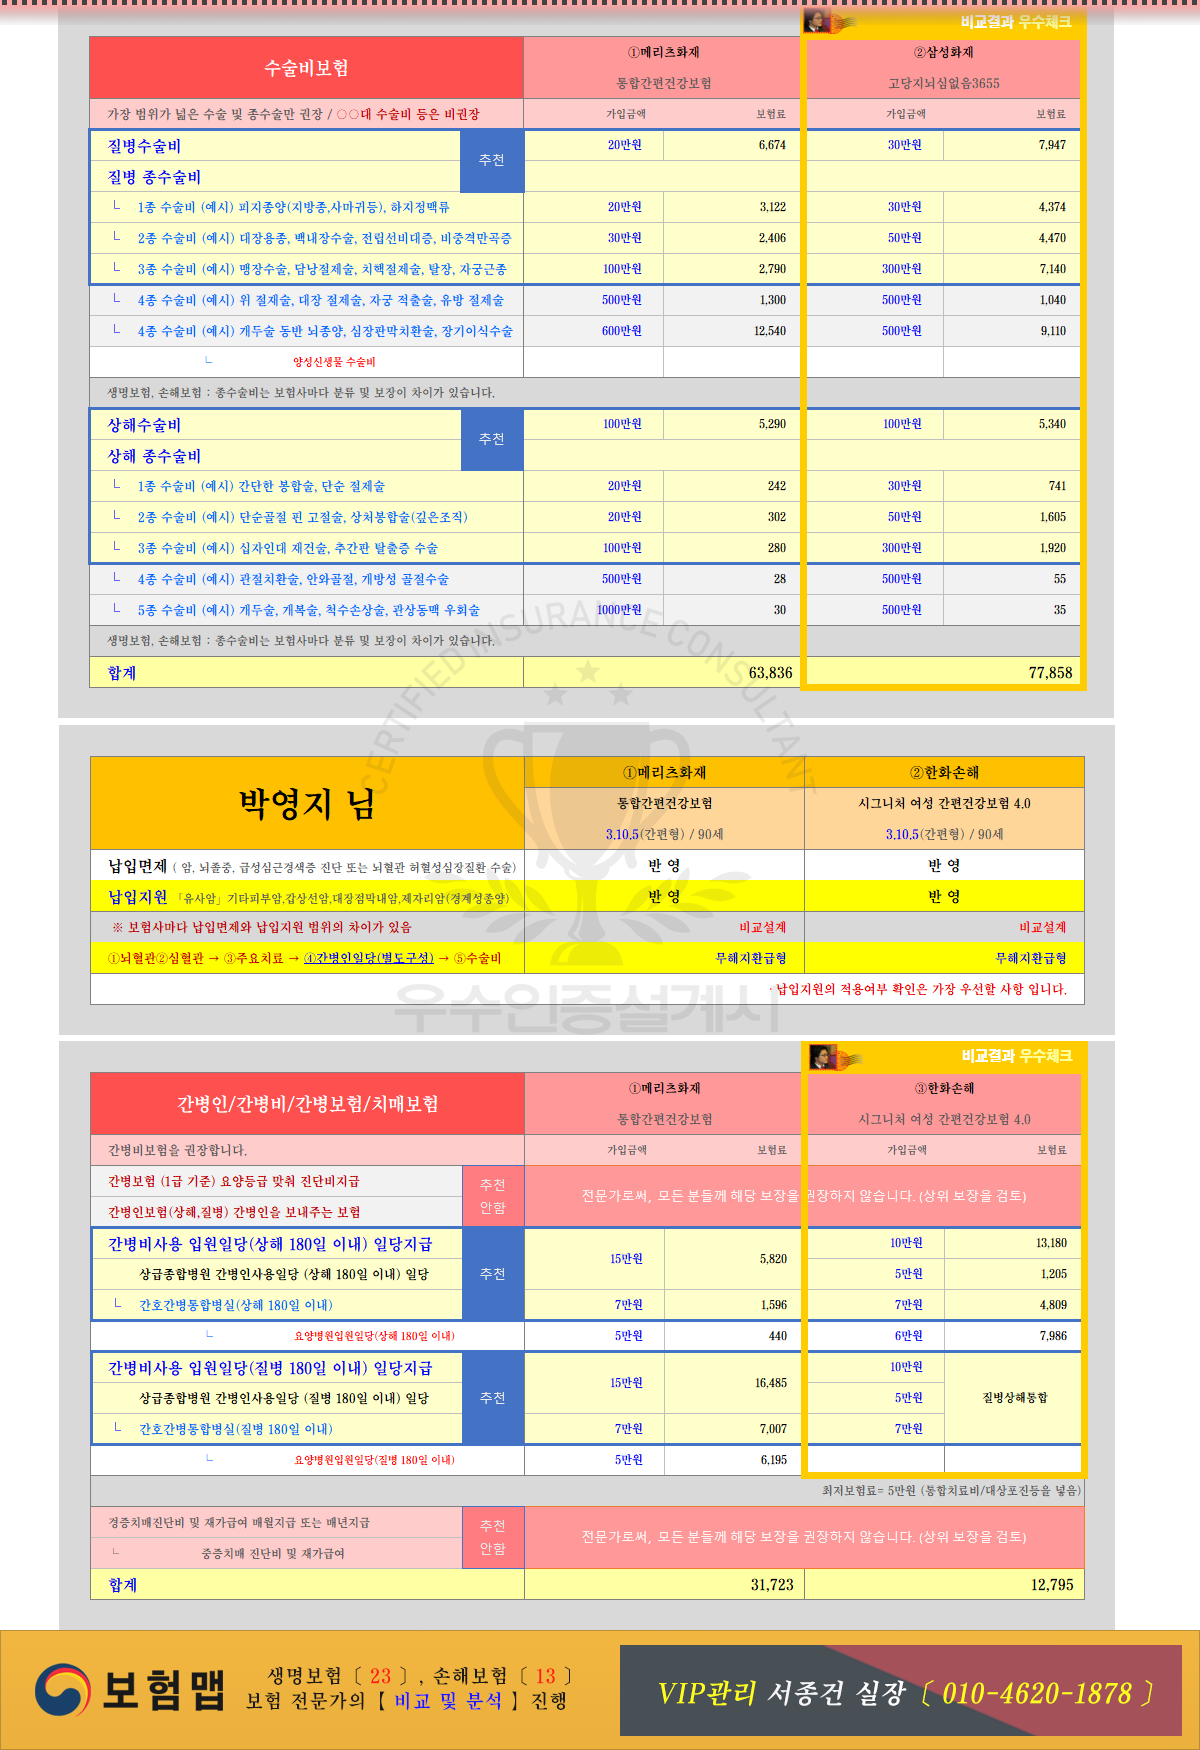Click the 63,836 total premium
This screenshot has width=1200, height=1750.
click(x=770, y=673)
